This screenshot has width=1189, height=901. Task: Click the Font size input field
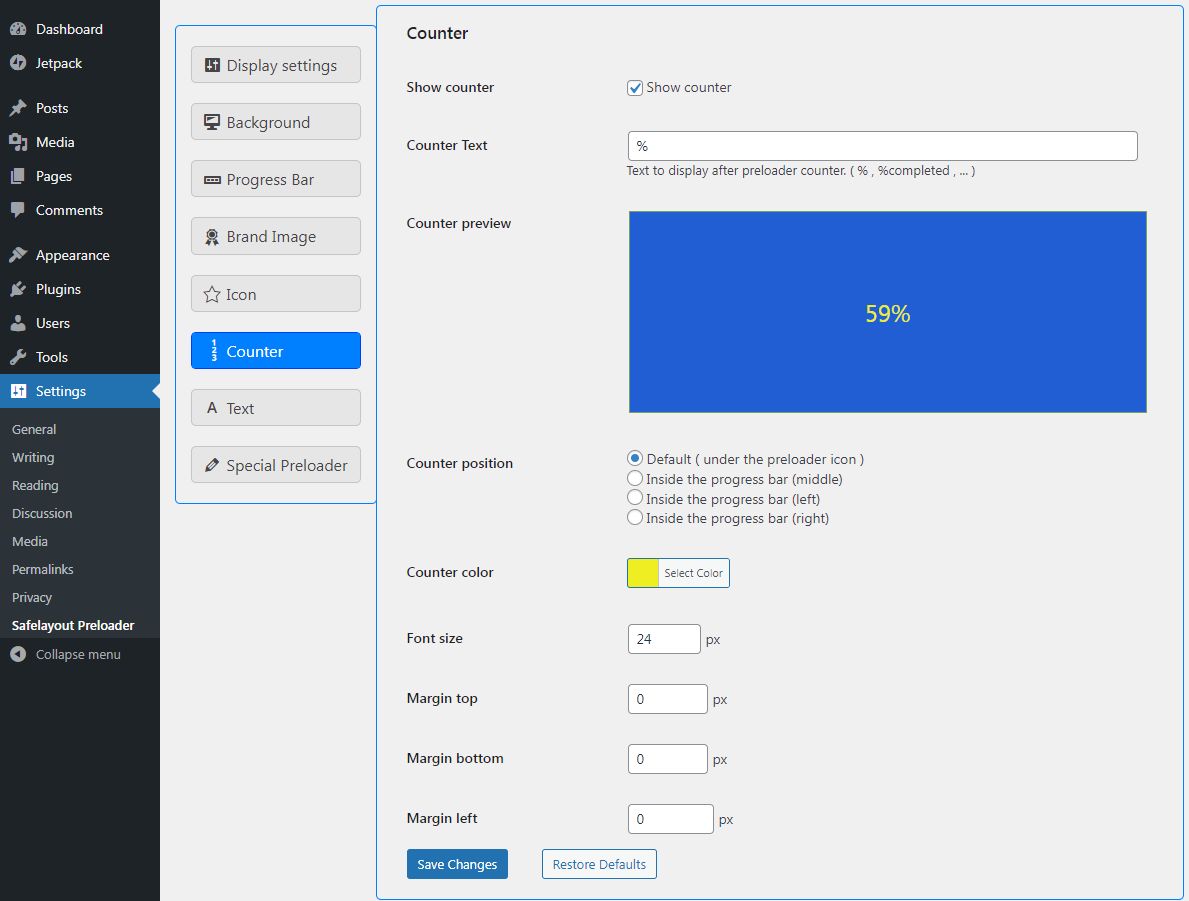(664, 639)
